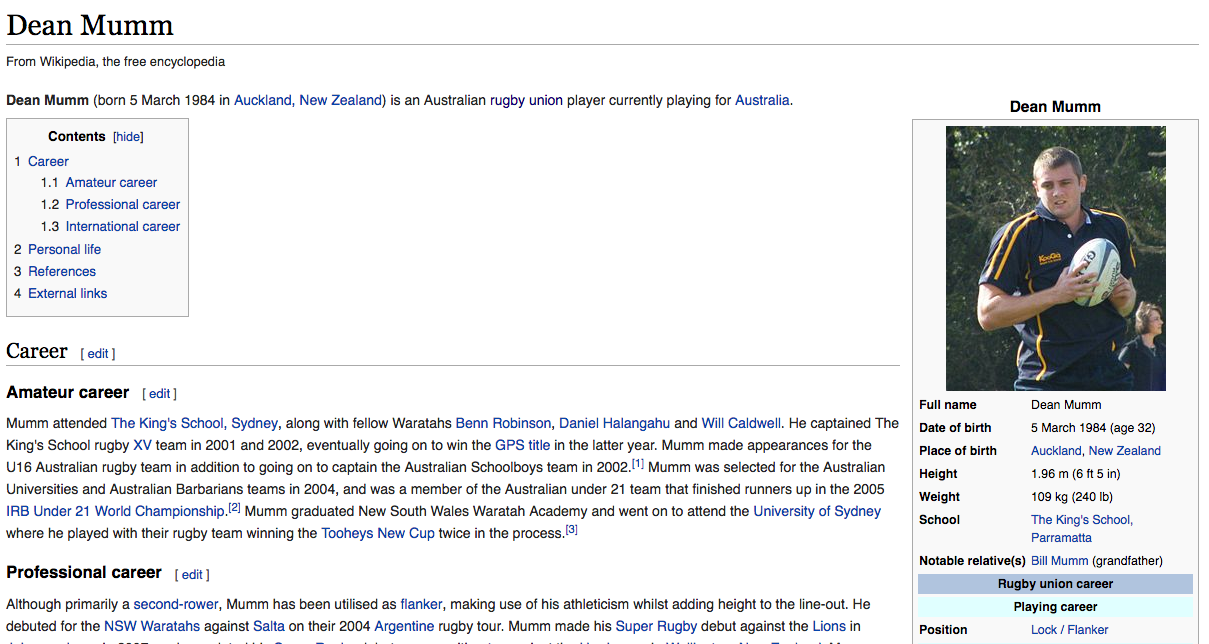
Task: Jump to Professional career in contents
Action: pyautogui.click(x=122, y=204)
